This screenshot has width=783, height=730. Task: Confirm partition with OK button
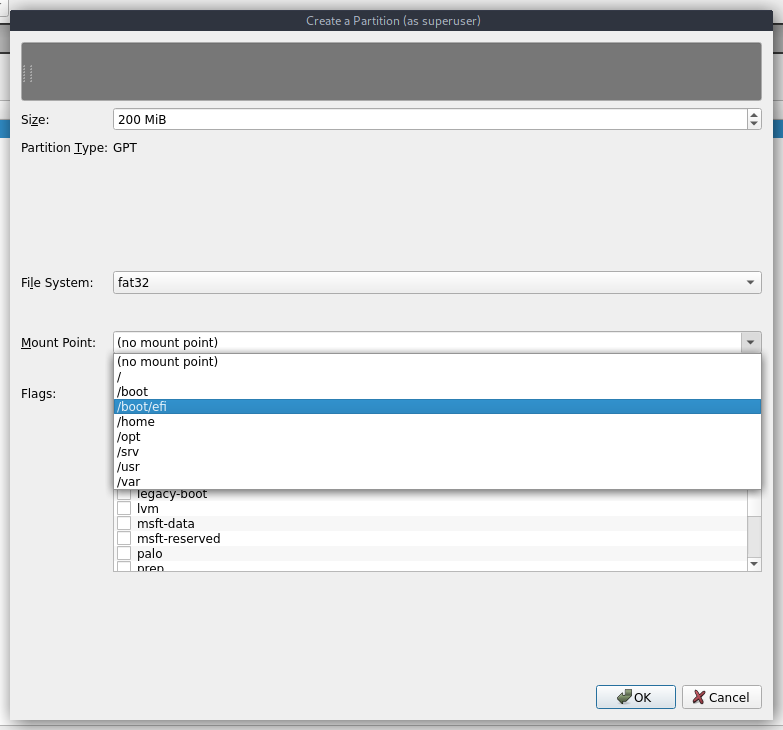(635, 697)
